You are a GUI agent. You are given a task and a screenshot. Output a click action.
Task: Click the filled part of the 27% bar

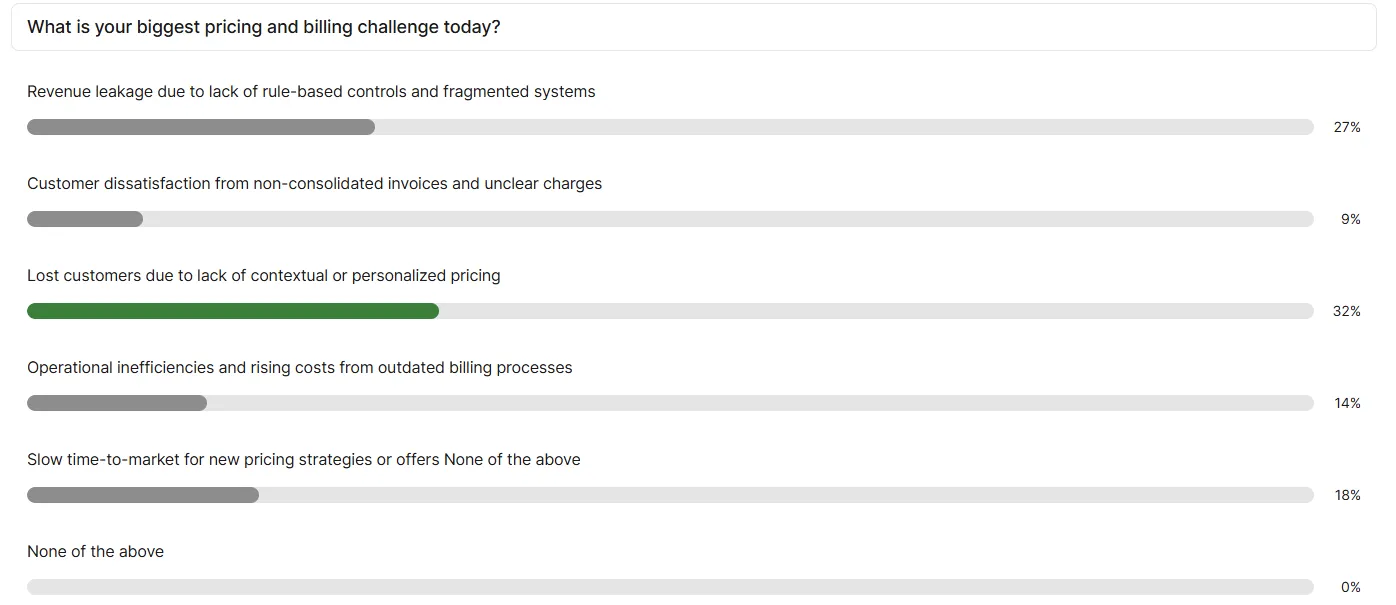click(x=200, y=127)
